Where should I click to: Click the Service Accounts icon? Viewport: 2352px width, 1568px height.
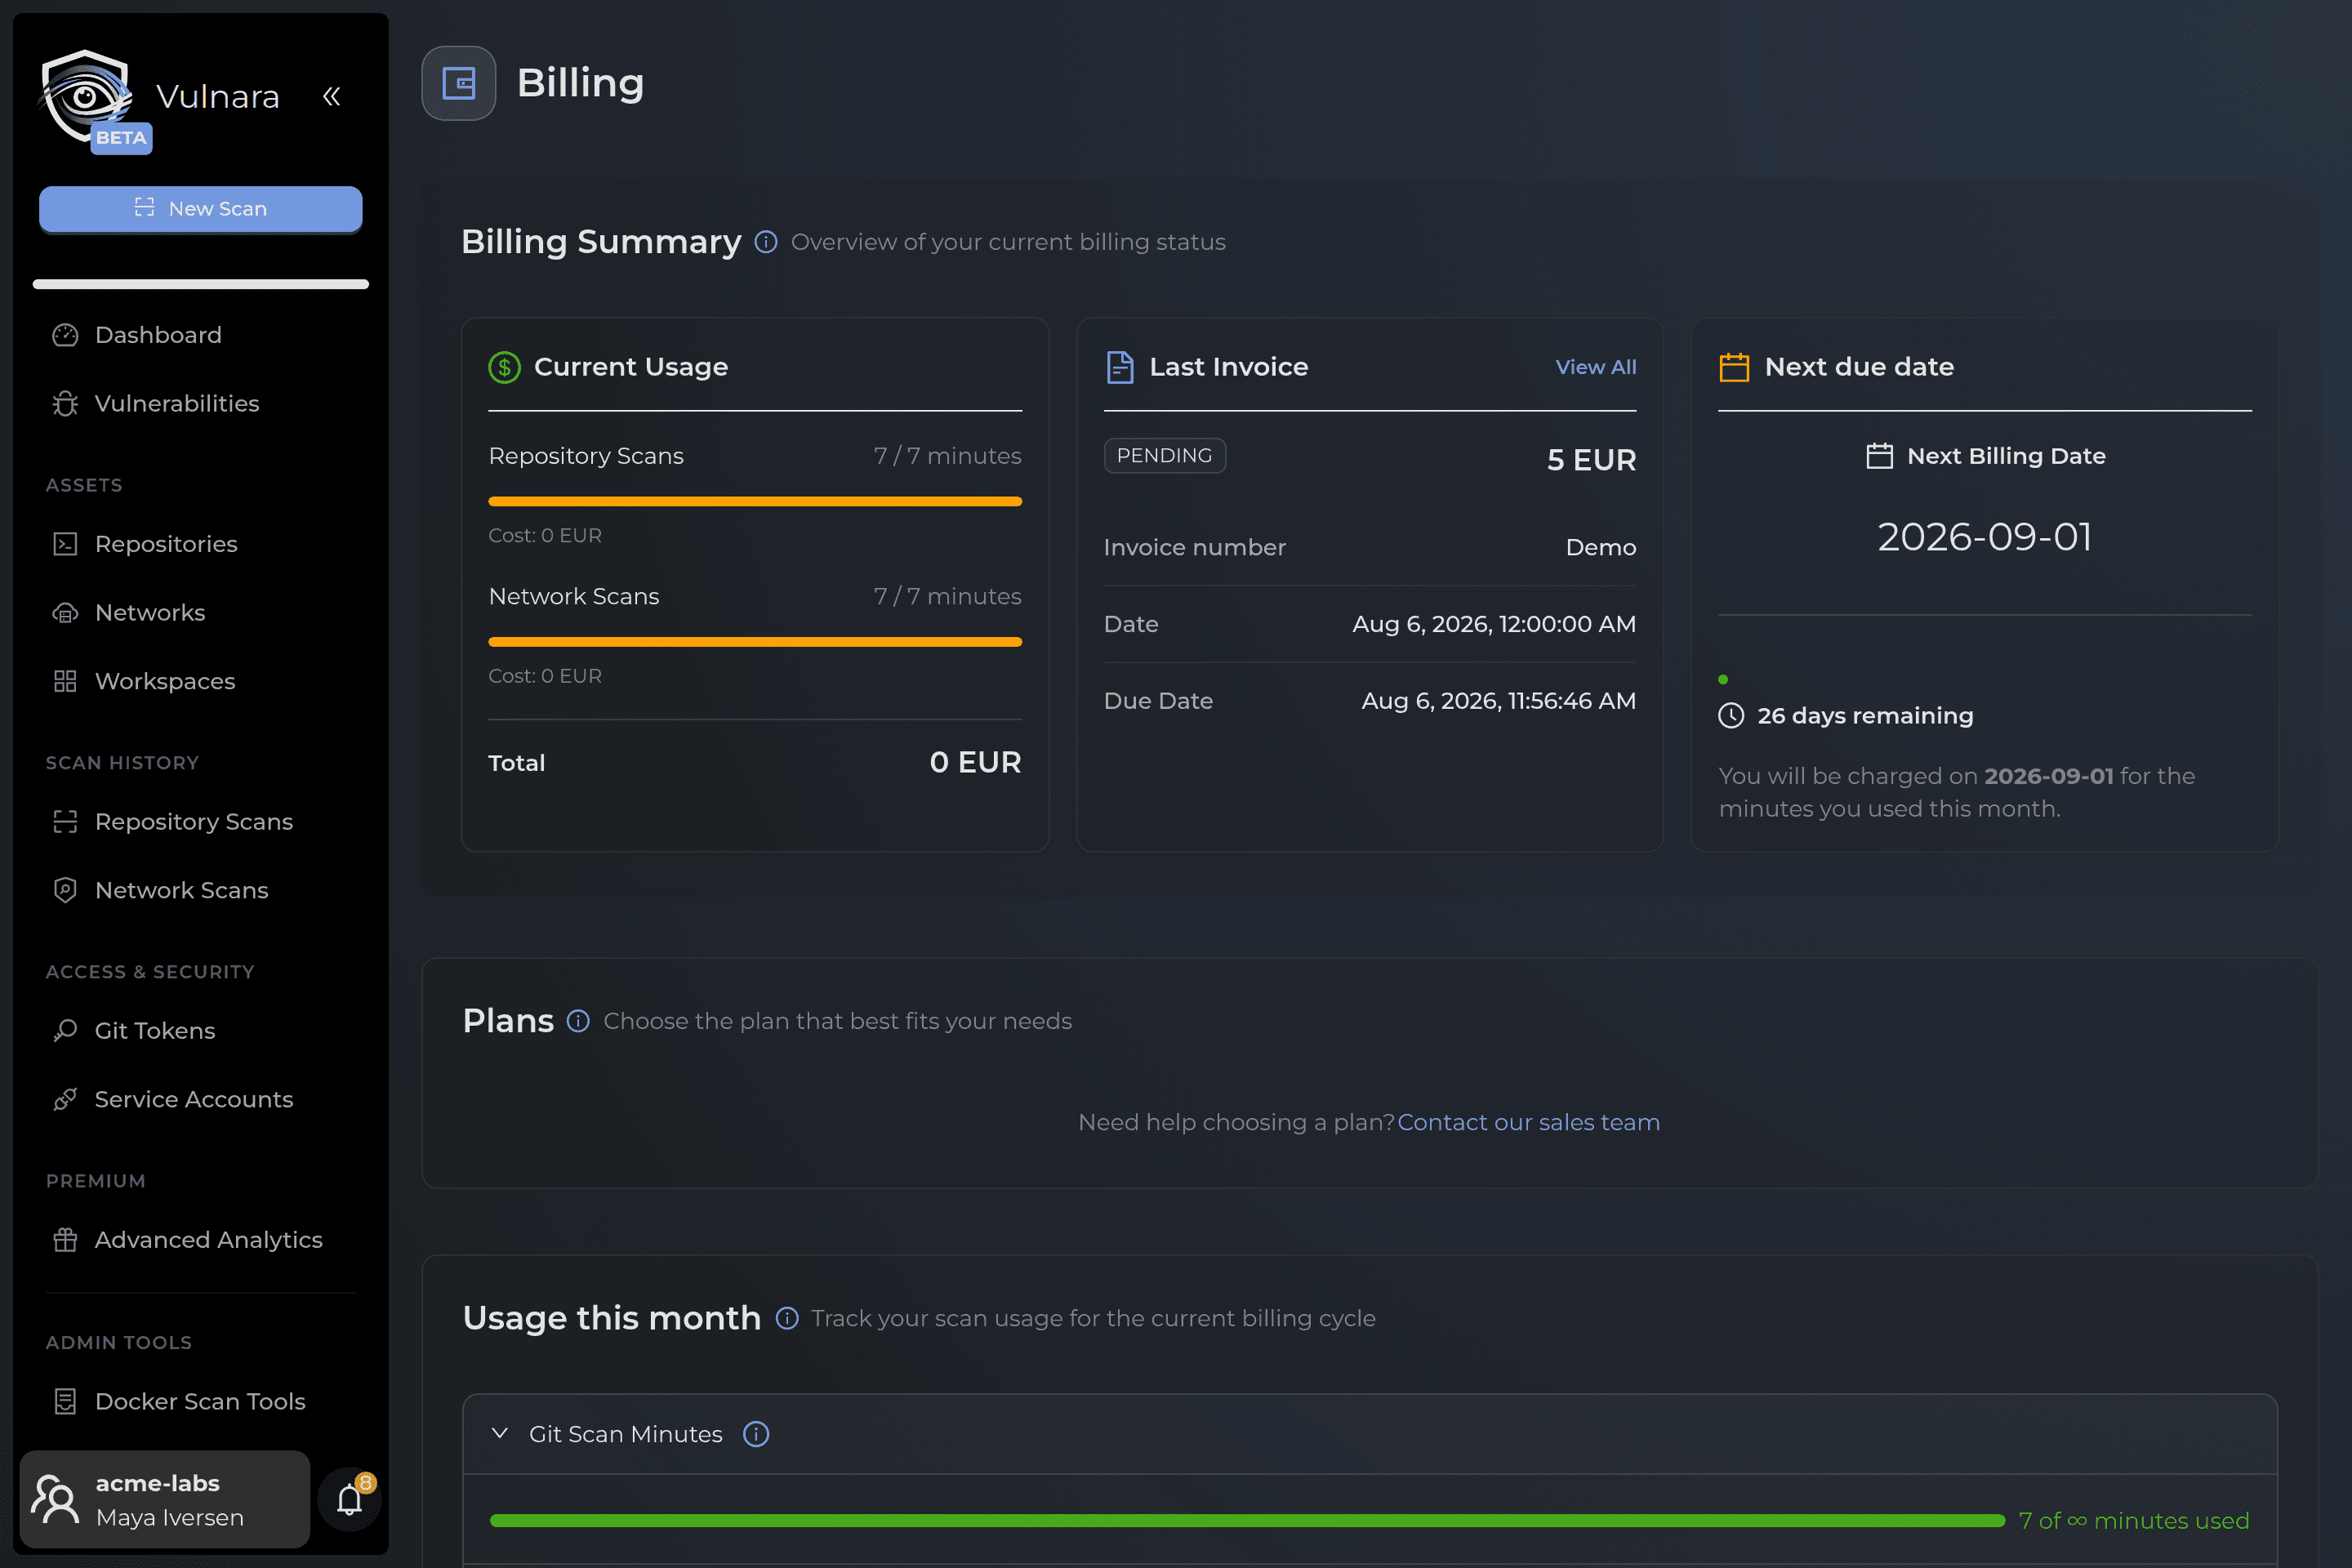65,1099
